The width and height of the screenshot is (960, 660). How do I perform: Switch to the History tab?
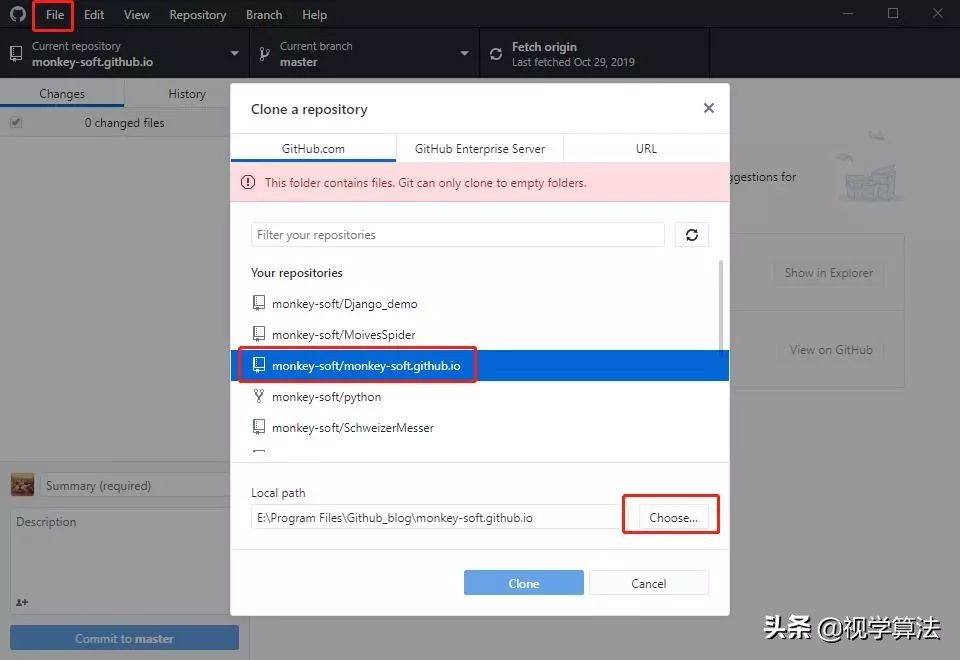[186, 93]
